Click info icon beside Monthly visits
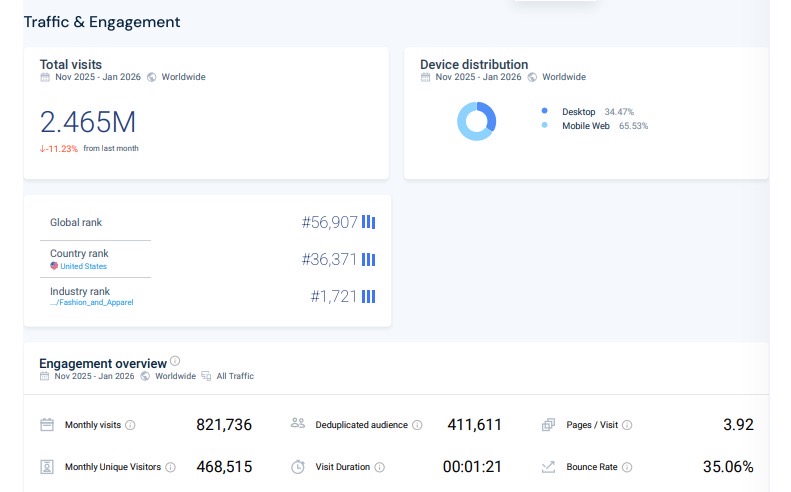This screenshot has width=791, height=492. click(x=130, y=425)
